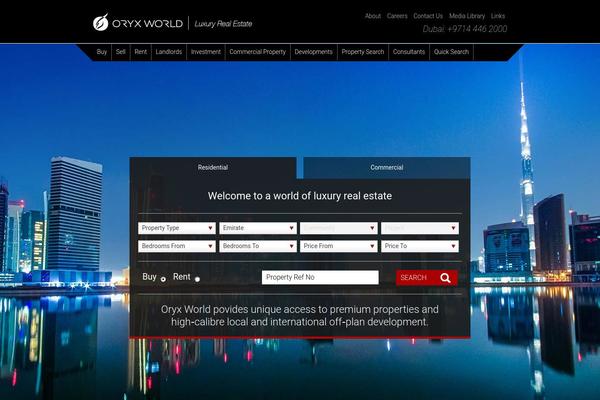This screenshot has width=600, height=400.
Task: Click the Property Ref No input field
Action: (x=320, y=278)
